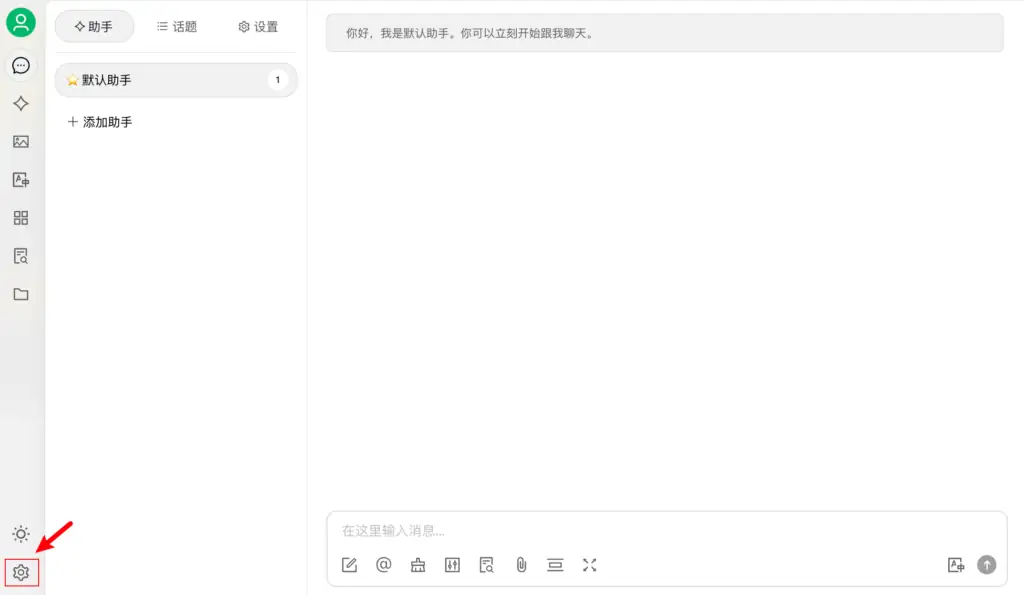1024x595 pixels.
Task: Open the AI Paintings section in sidebar
Action: point(20,141)
